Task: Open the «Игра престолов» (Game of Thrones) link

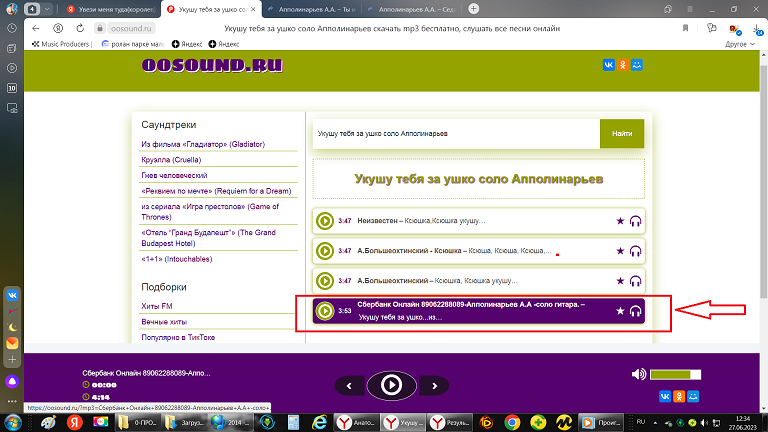Action: [x=210, y=212]
